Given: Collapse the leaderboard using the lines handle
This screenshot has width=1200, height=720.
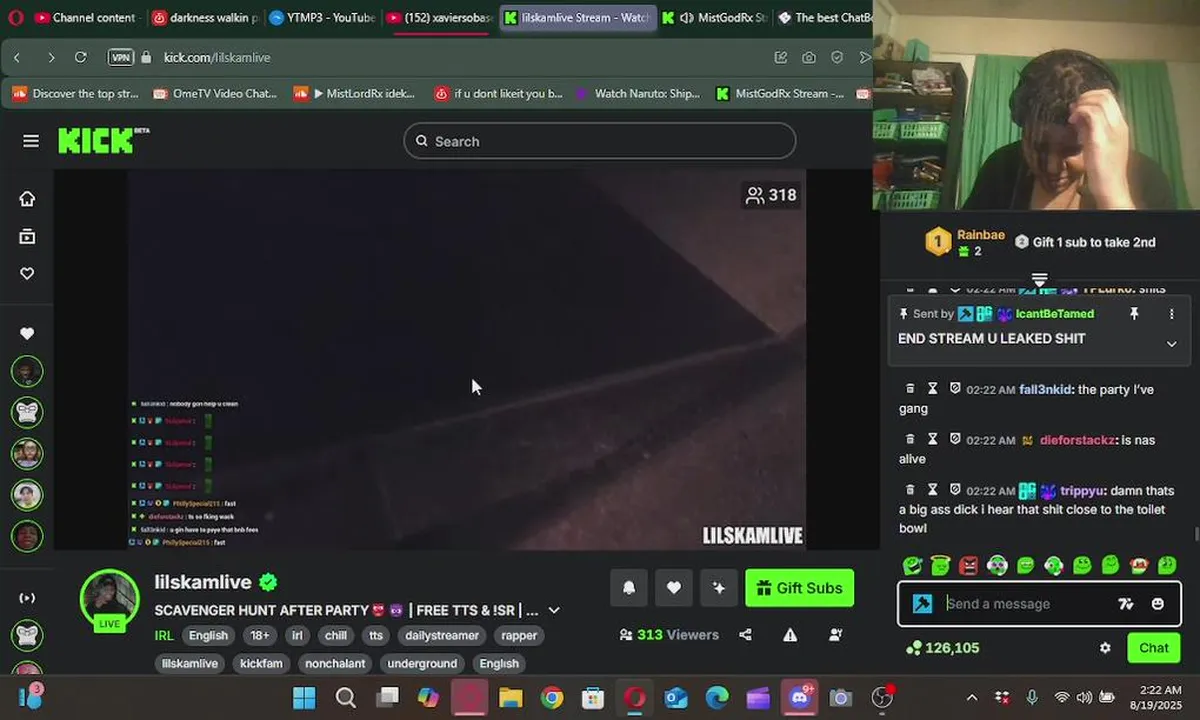Looking at the screenshot, I should tap(1040, 279).
